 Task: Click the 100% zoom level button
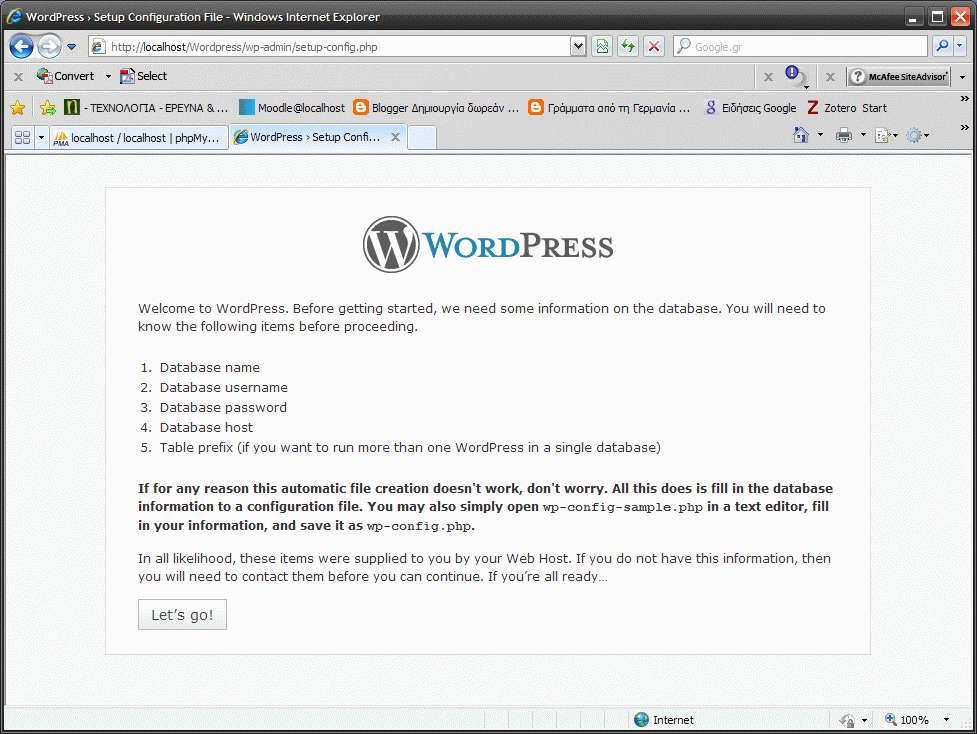click(x=907, y=720)
